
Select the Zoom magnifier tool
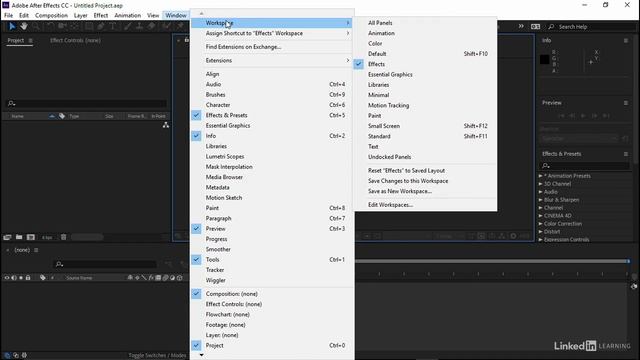point(36,27)
